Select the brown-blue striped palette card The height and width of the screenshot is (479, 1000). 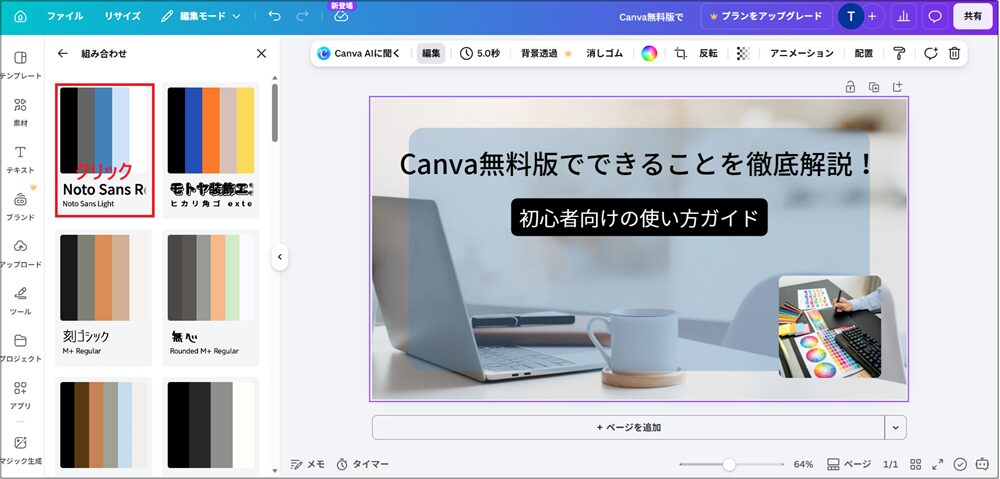[x=103, y=425]
